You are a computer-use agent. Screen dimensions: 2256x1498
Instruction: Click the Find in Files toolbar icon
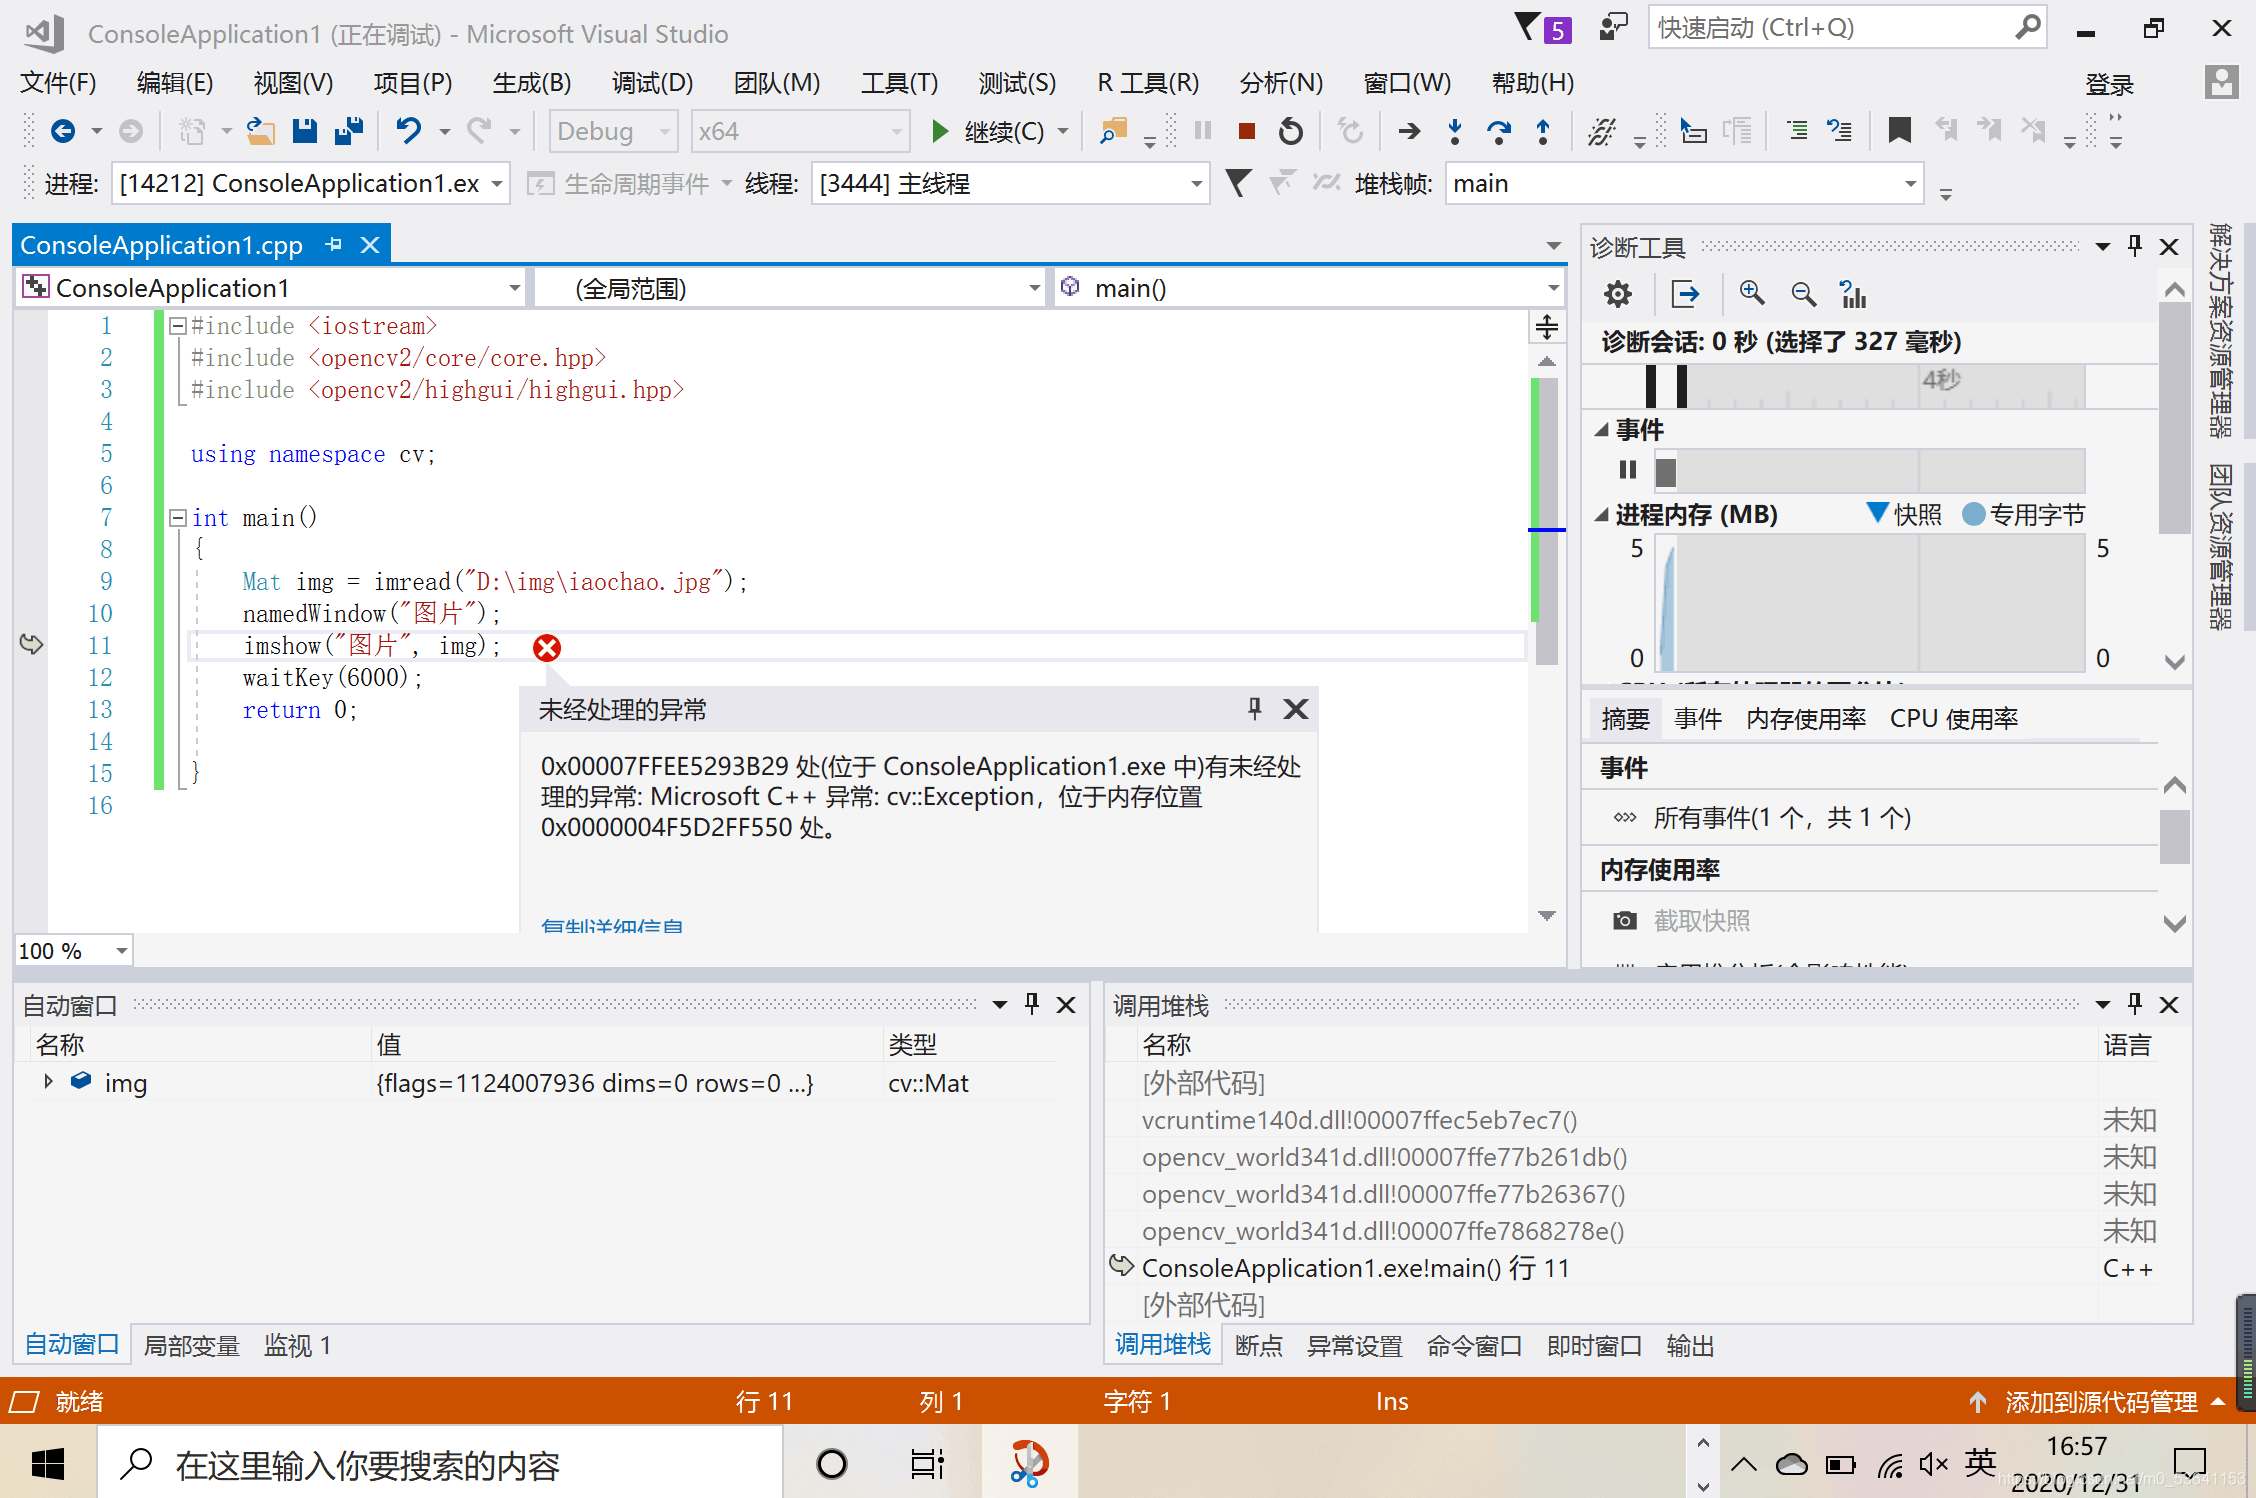1113,131
